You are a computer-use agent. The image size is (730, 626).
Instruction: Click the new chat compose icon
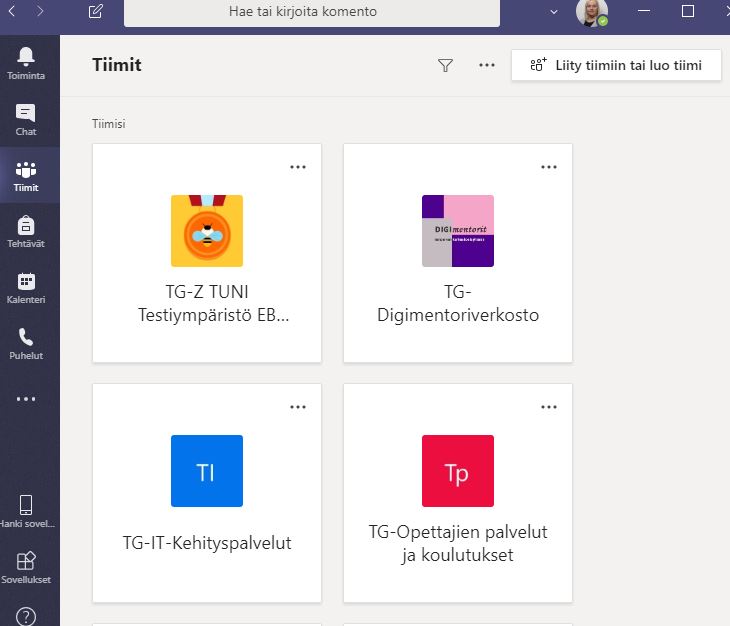click(96, 12)
